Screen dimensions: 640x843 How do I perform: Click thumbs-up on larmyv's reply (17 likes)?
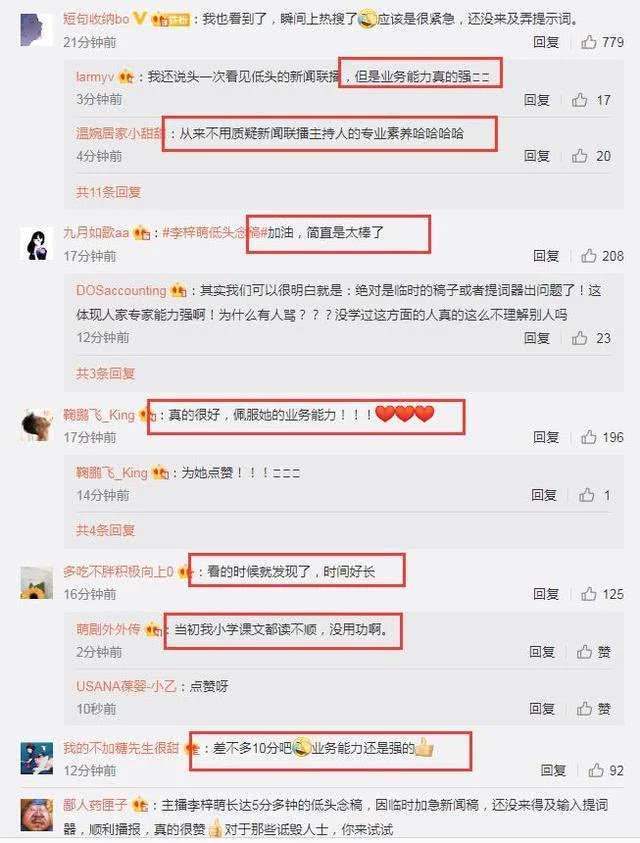click(x=579, y=99)
